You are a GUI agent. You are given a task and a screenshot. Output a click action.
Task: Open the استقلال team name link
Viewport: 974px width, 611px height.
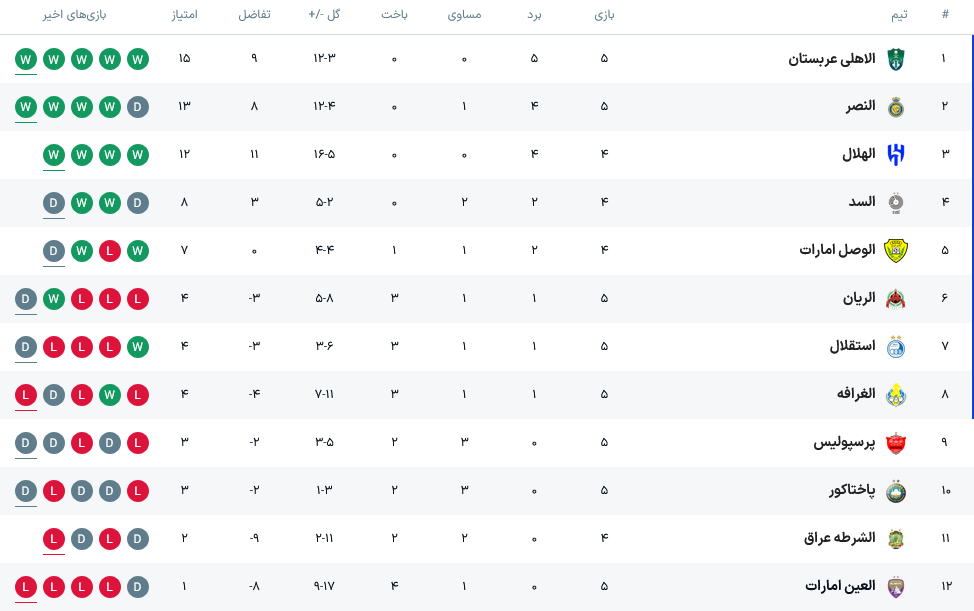852,346
